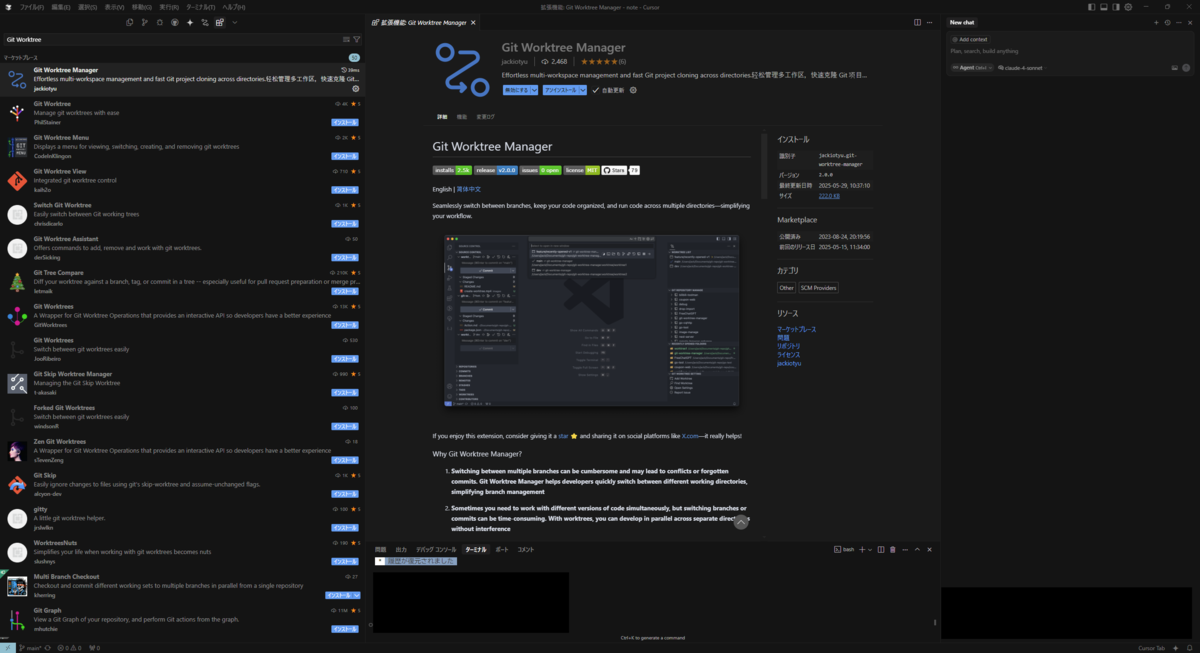Switch to the 機能 features tab
Viewport: 1200px width, 653px height.
coord(462,117)
